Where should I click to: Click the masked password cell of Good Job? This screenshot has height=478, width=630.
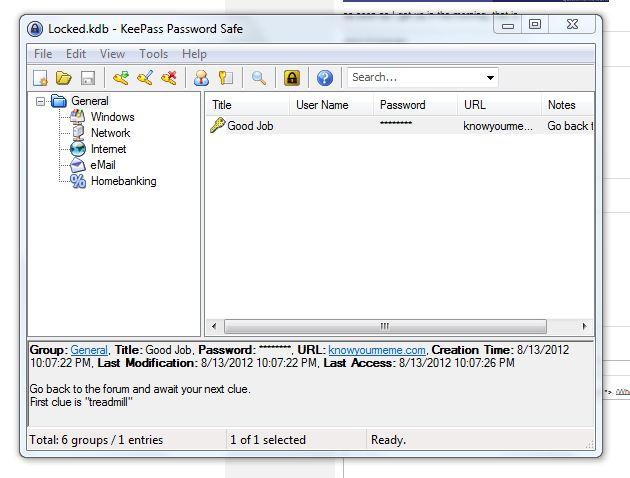click(x=396, y=123)
